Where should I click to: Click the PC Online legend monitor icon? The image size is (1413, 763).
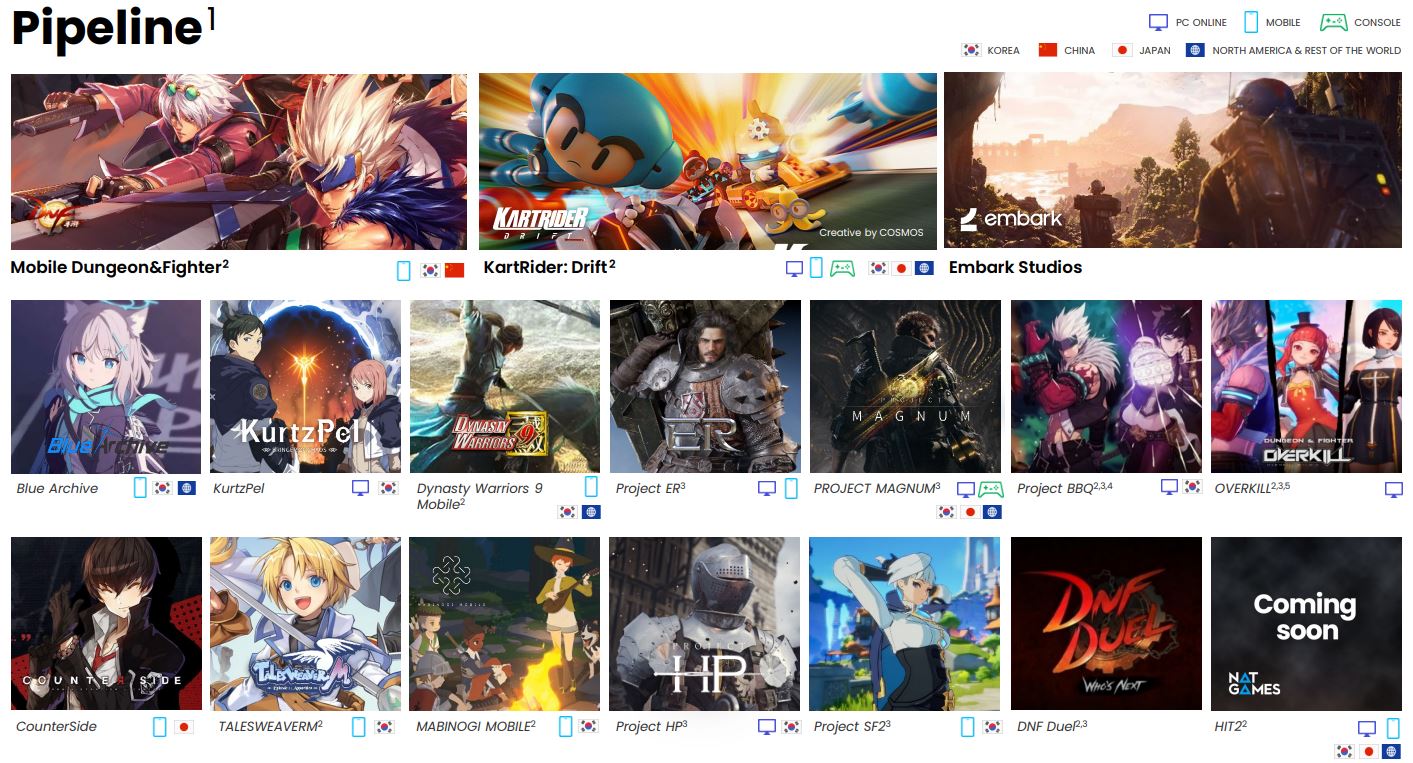(1158, 22)
